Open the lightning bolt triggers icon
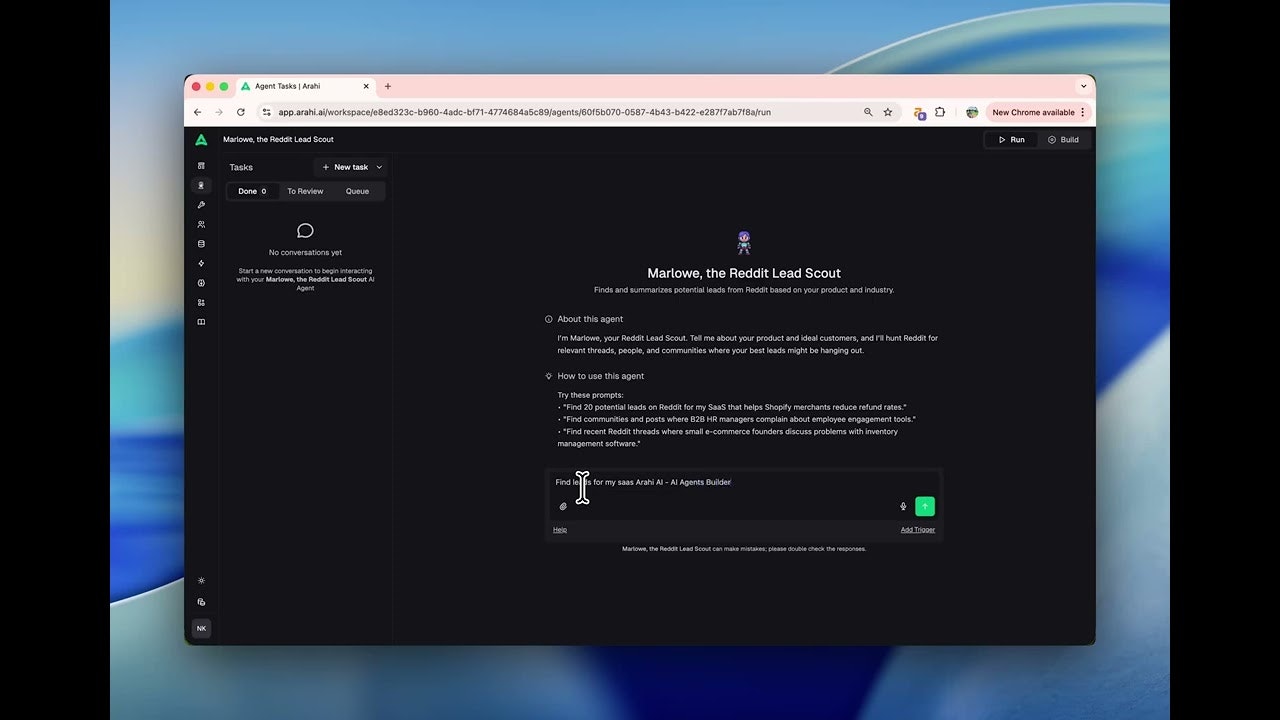The height and width of the screenshot is (720, 1280). coord(201,263)
